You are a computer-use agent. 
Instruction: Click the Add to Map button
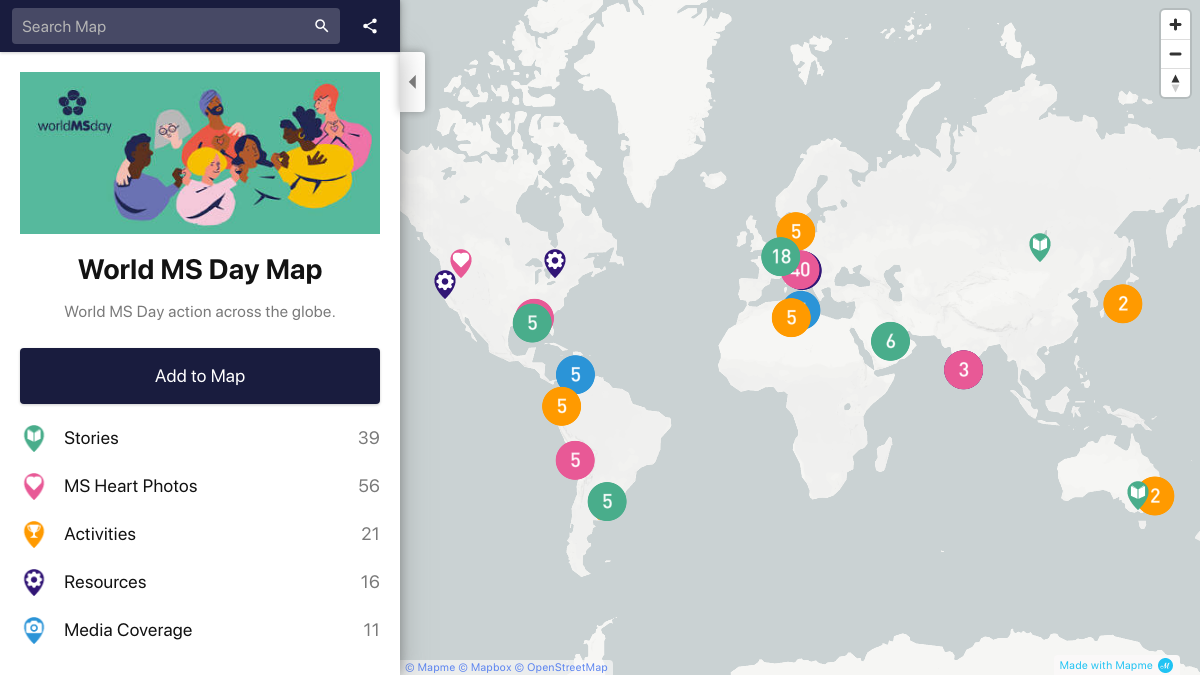[x=200, y=376]
